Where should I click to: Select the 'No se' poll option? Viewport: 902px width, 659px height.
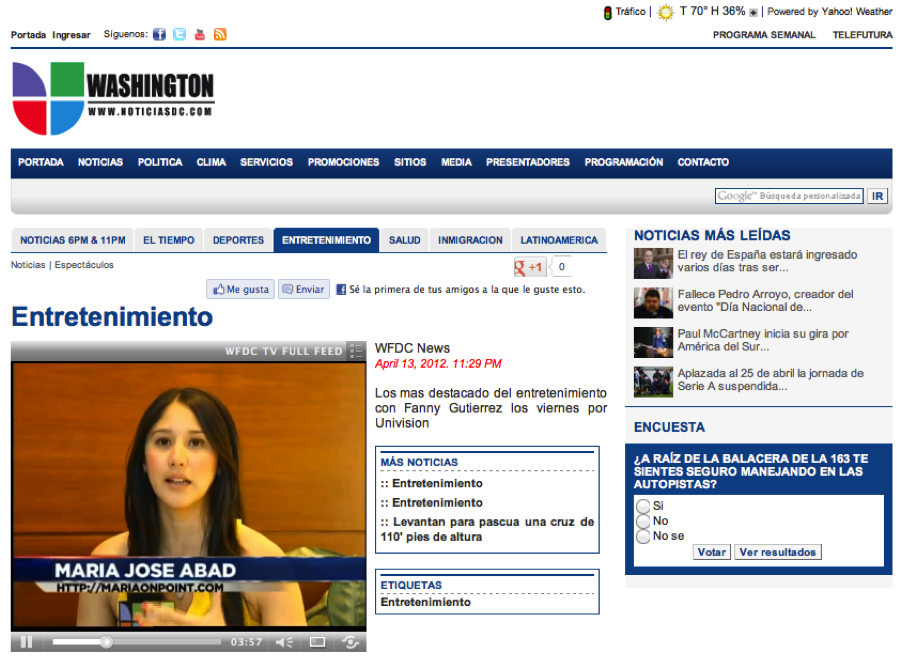tap(643, 536)
